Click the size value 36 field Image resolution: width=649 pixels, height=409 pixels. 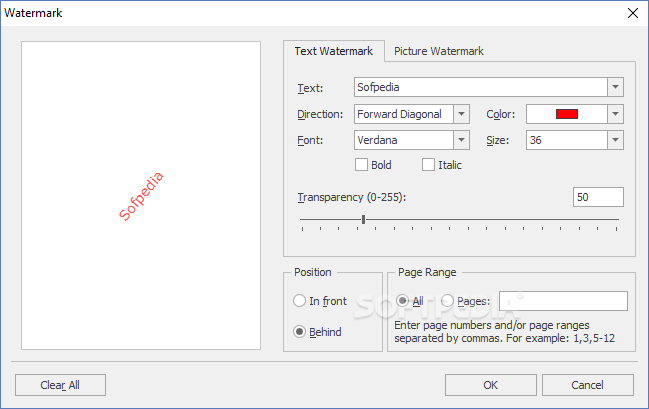[567, 140]
